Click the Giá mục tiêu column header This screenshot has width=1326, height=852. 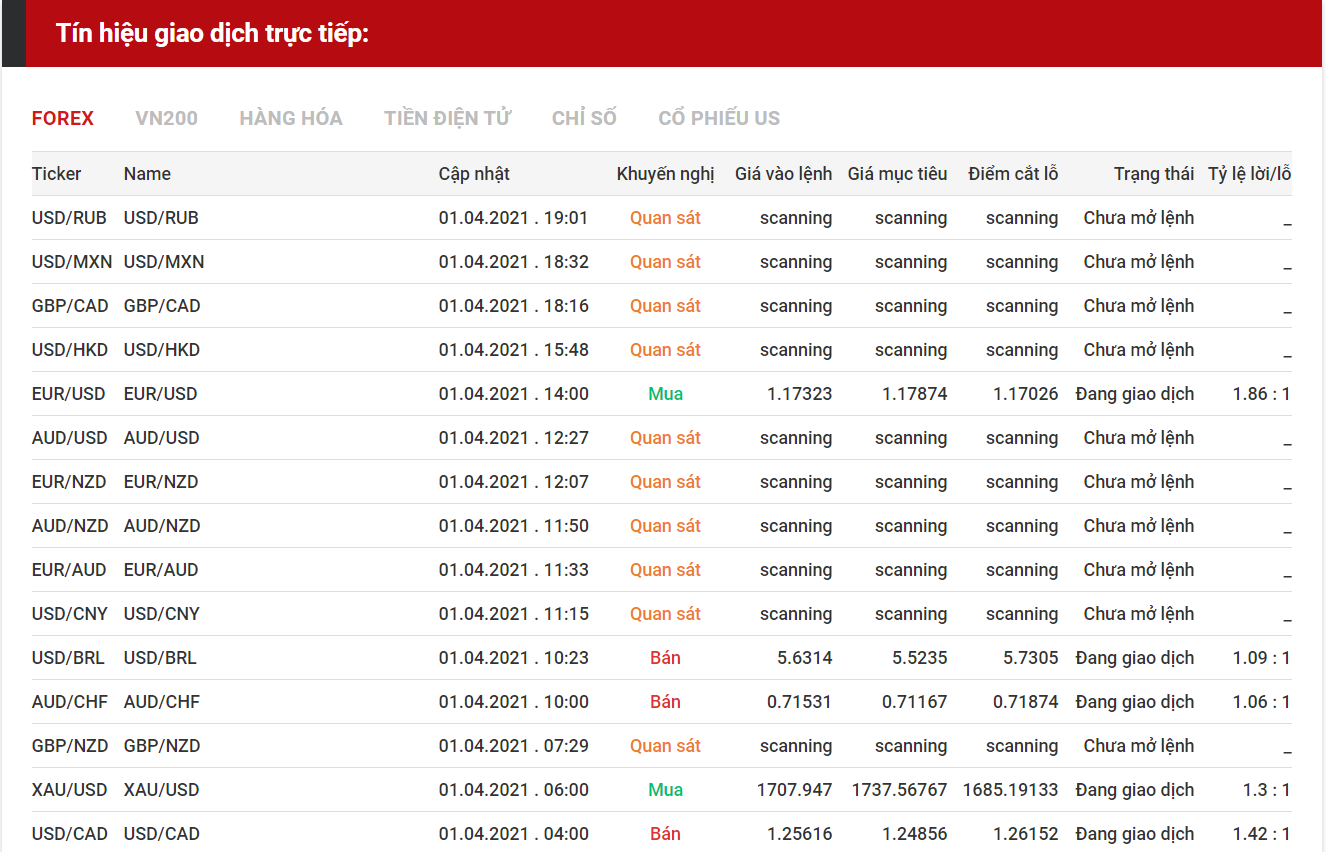click(897, 174)
